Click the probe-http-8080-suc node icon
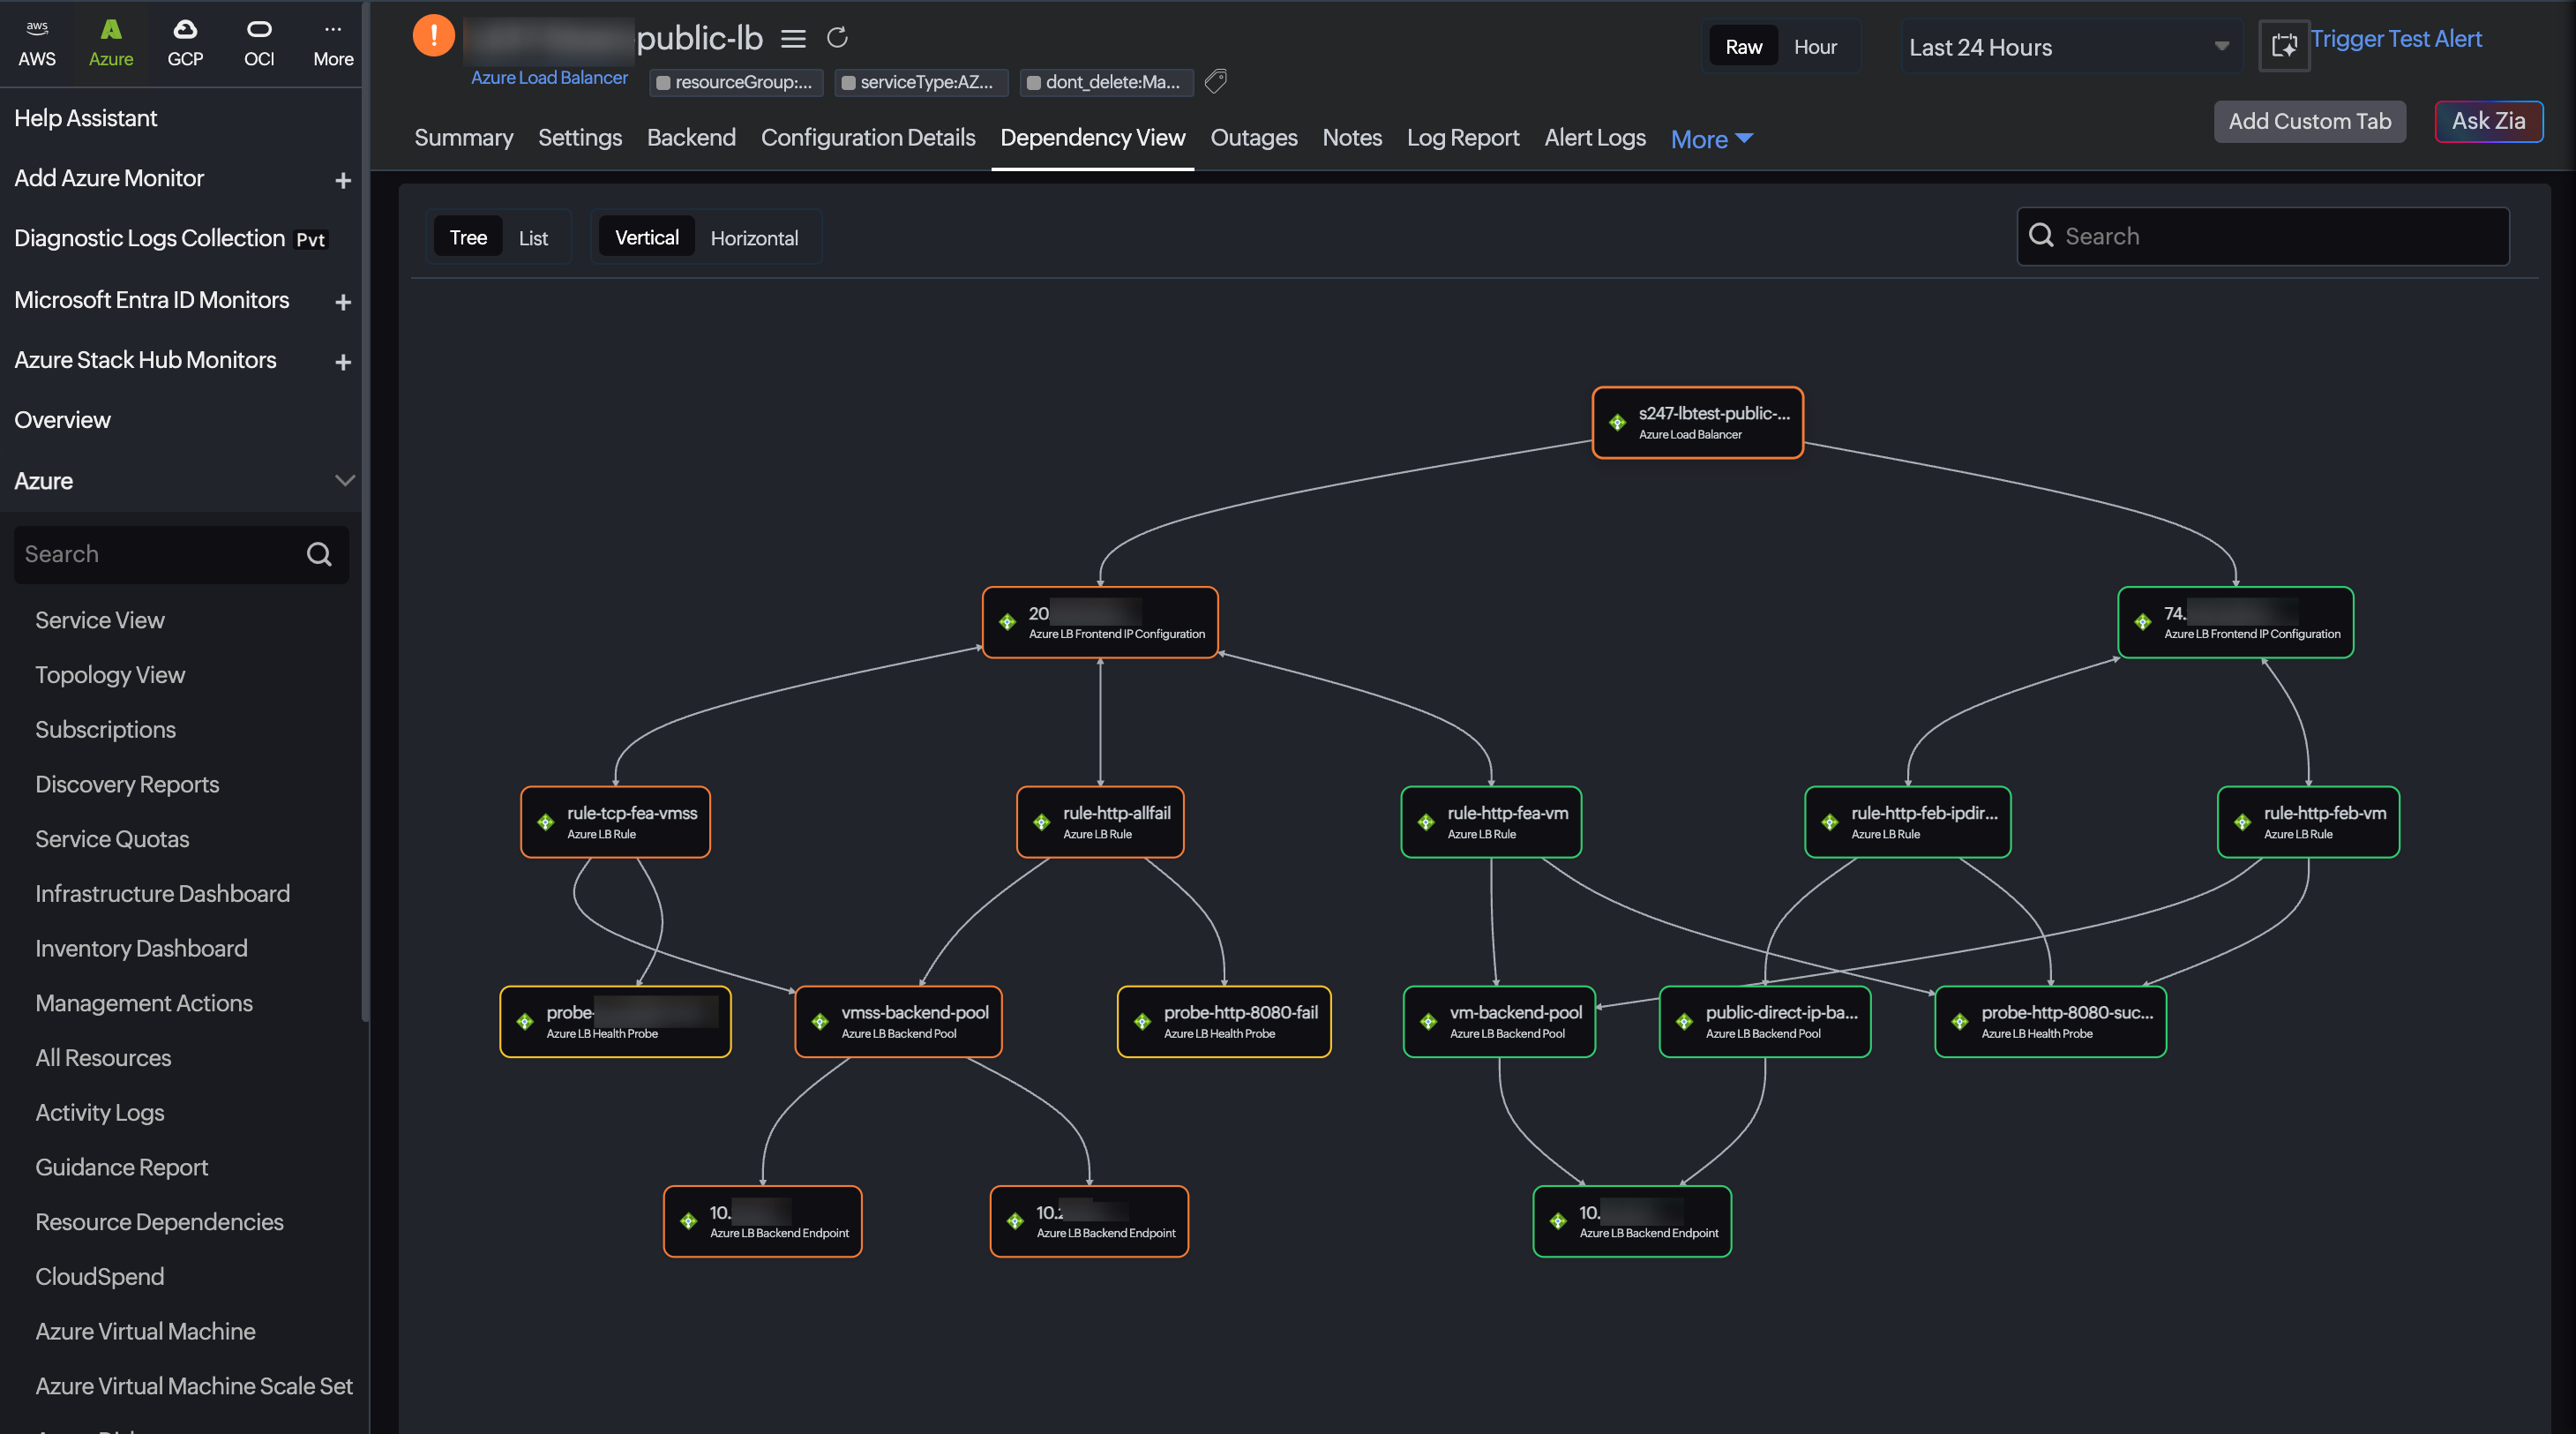The height and width of the screenshot is (1434, 2576). 1960,1021
